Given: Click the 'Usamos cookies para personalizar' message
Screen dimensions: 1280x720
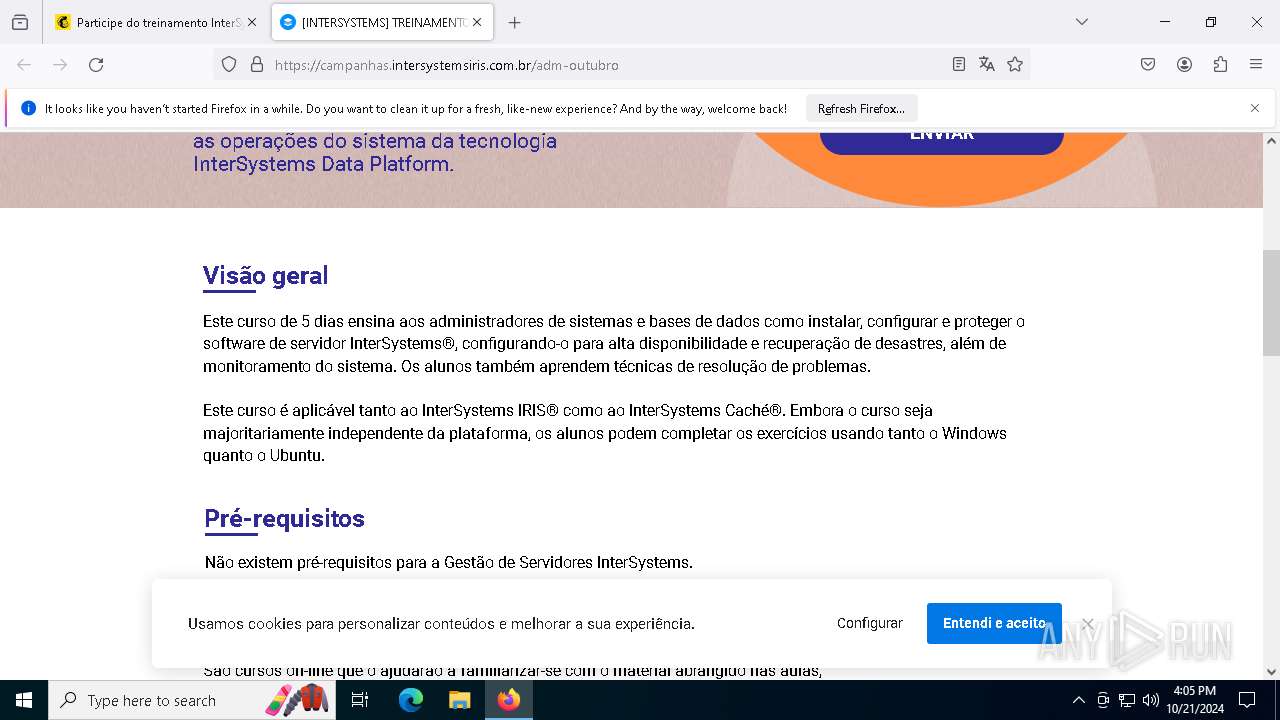Looking at the screenshot, I should coord(441,624).
